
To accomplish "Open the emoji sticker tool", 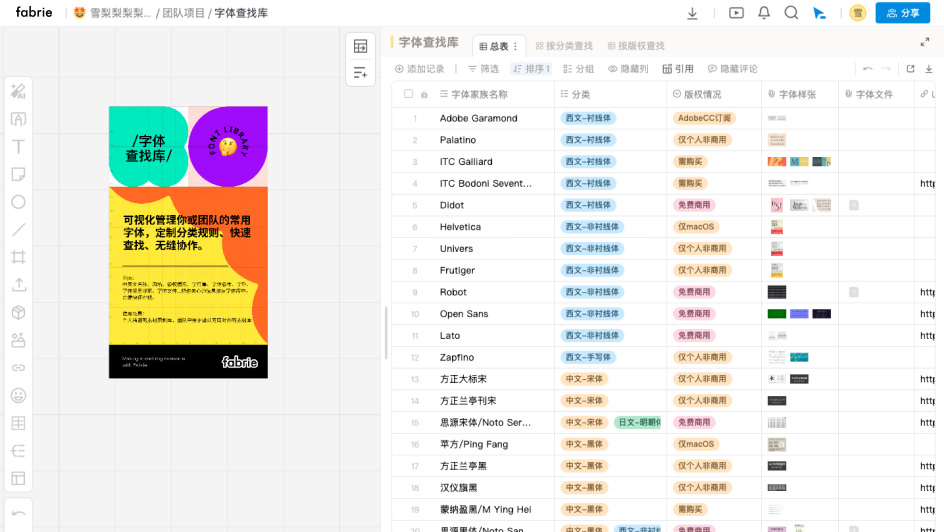I will (x=18, y=395).
